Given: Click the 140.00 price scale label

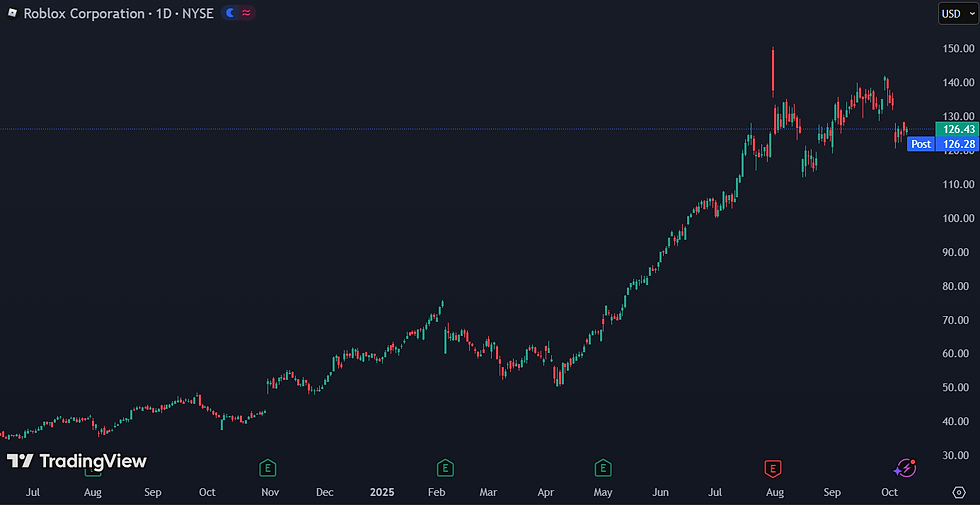Looking at the screenshot, I should point(959,82).
